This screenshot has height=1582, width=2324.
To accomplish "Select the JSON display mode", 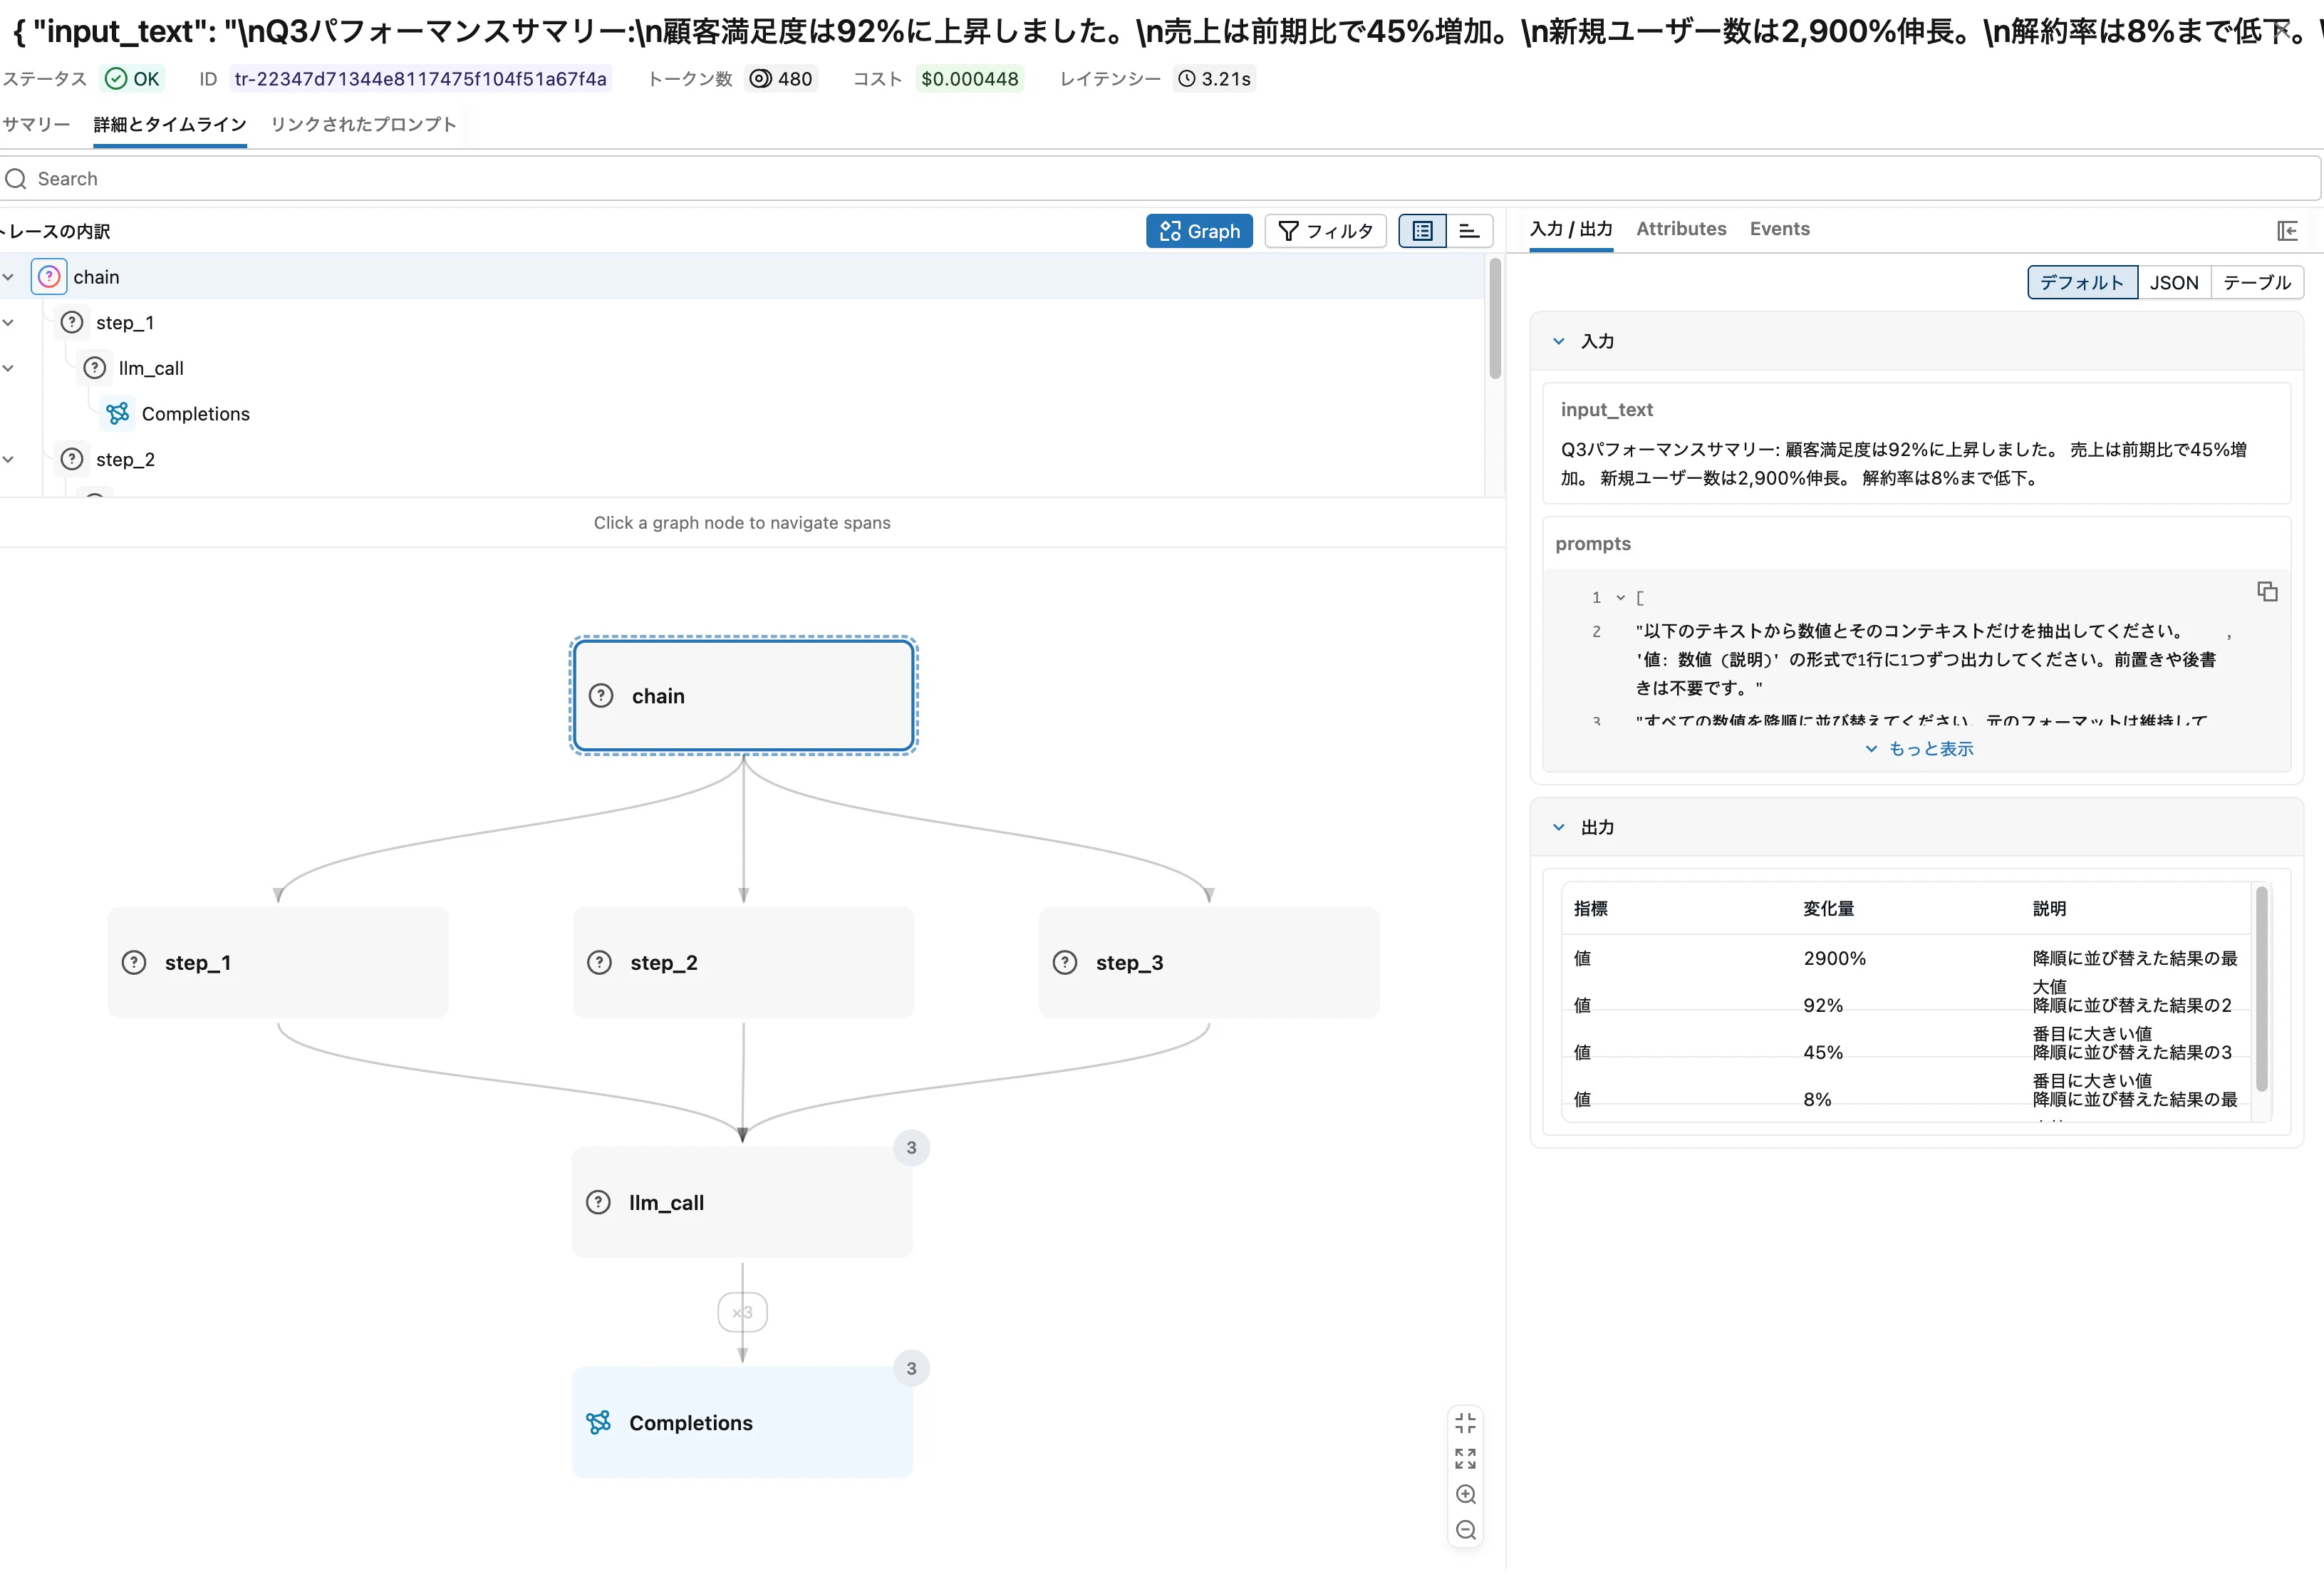I will tap(2174, 283).
